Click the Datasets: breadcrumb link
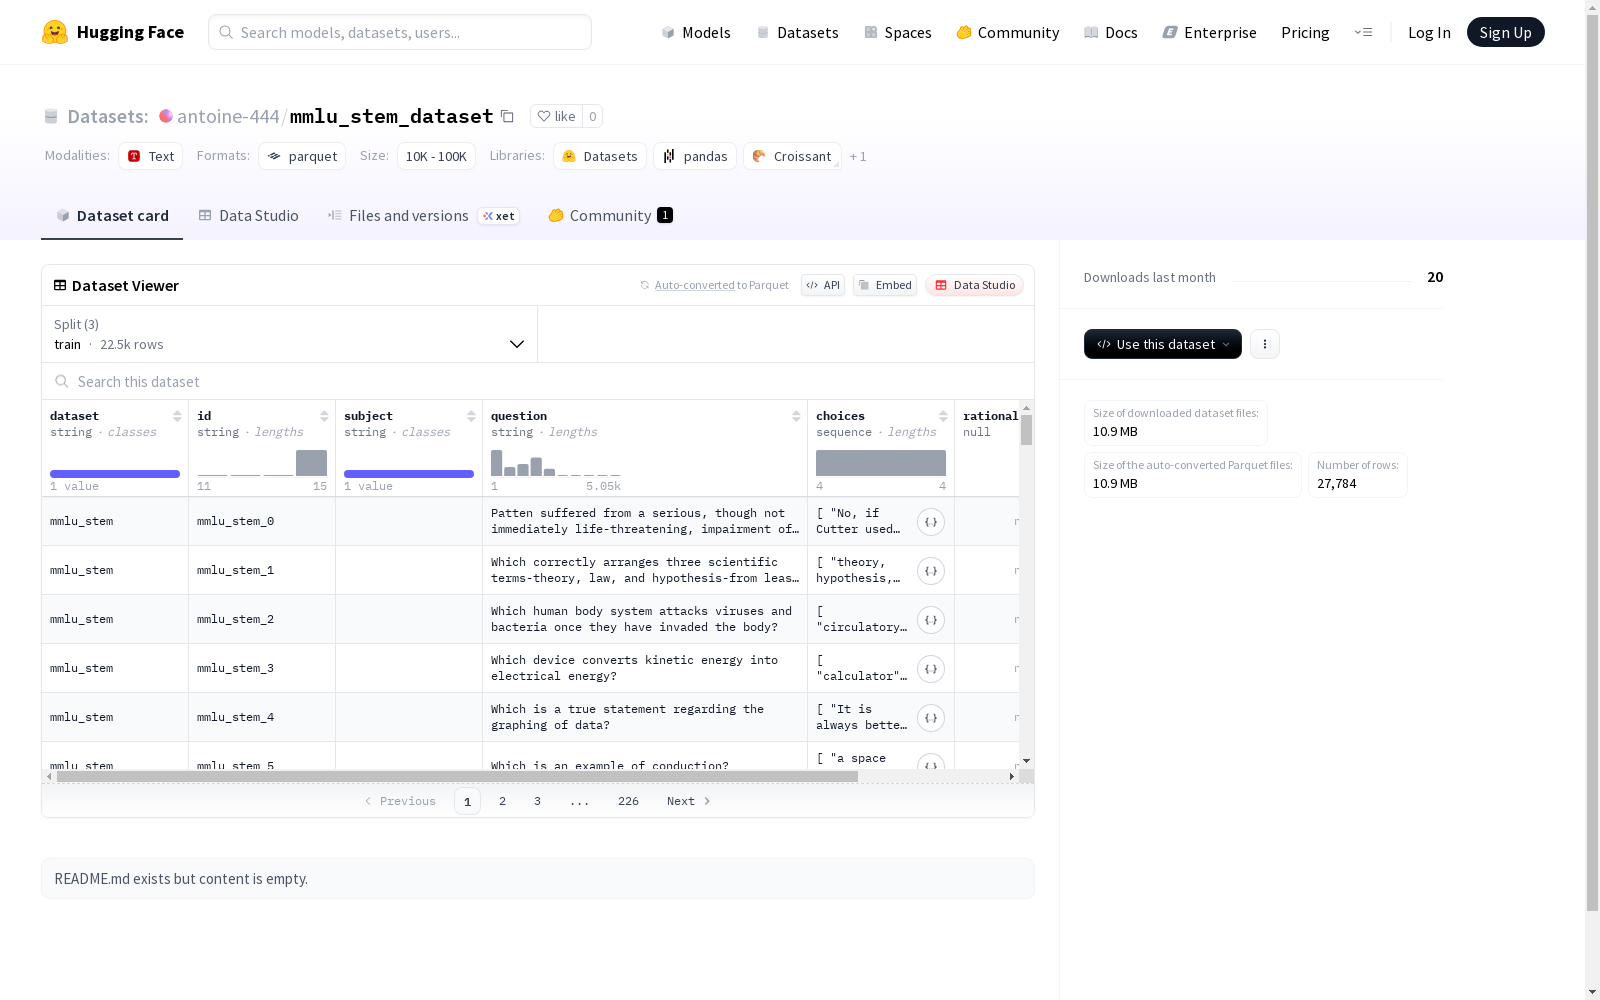This screenshot has height=1000, width=1600. (x=107, y=116)
